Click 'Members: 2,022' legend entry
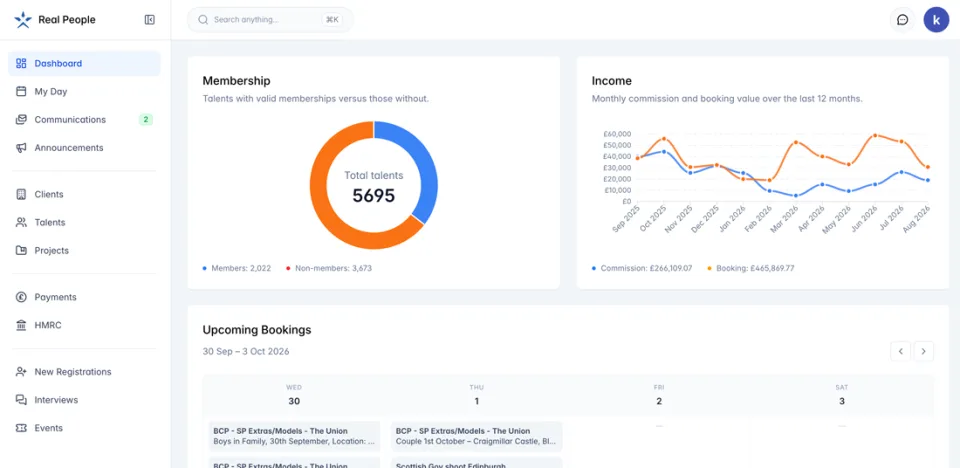Viewport: 960px width, 468px height. [237, 268]
